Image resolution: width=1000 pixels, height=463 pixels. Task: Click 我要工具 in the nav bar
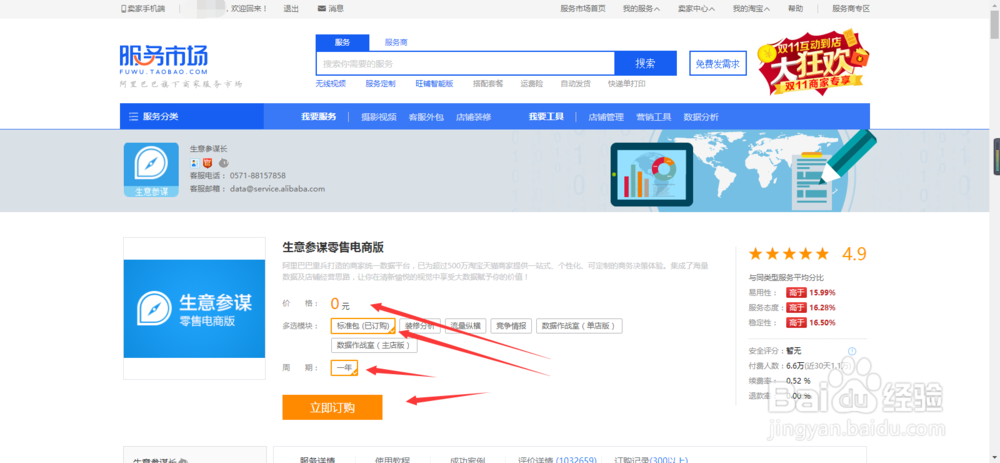point(546,117)
